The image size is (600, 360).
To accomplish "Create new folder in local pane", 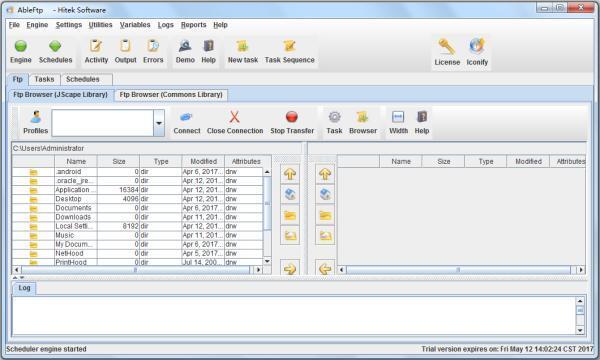I will 290,215.
